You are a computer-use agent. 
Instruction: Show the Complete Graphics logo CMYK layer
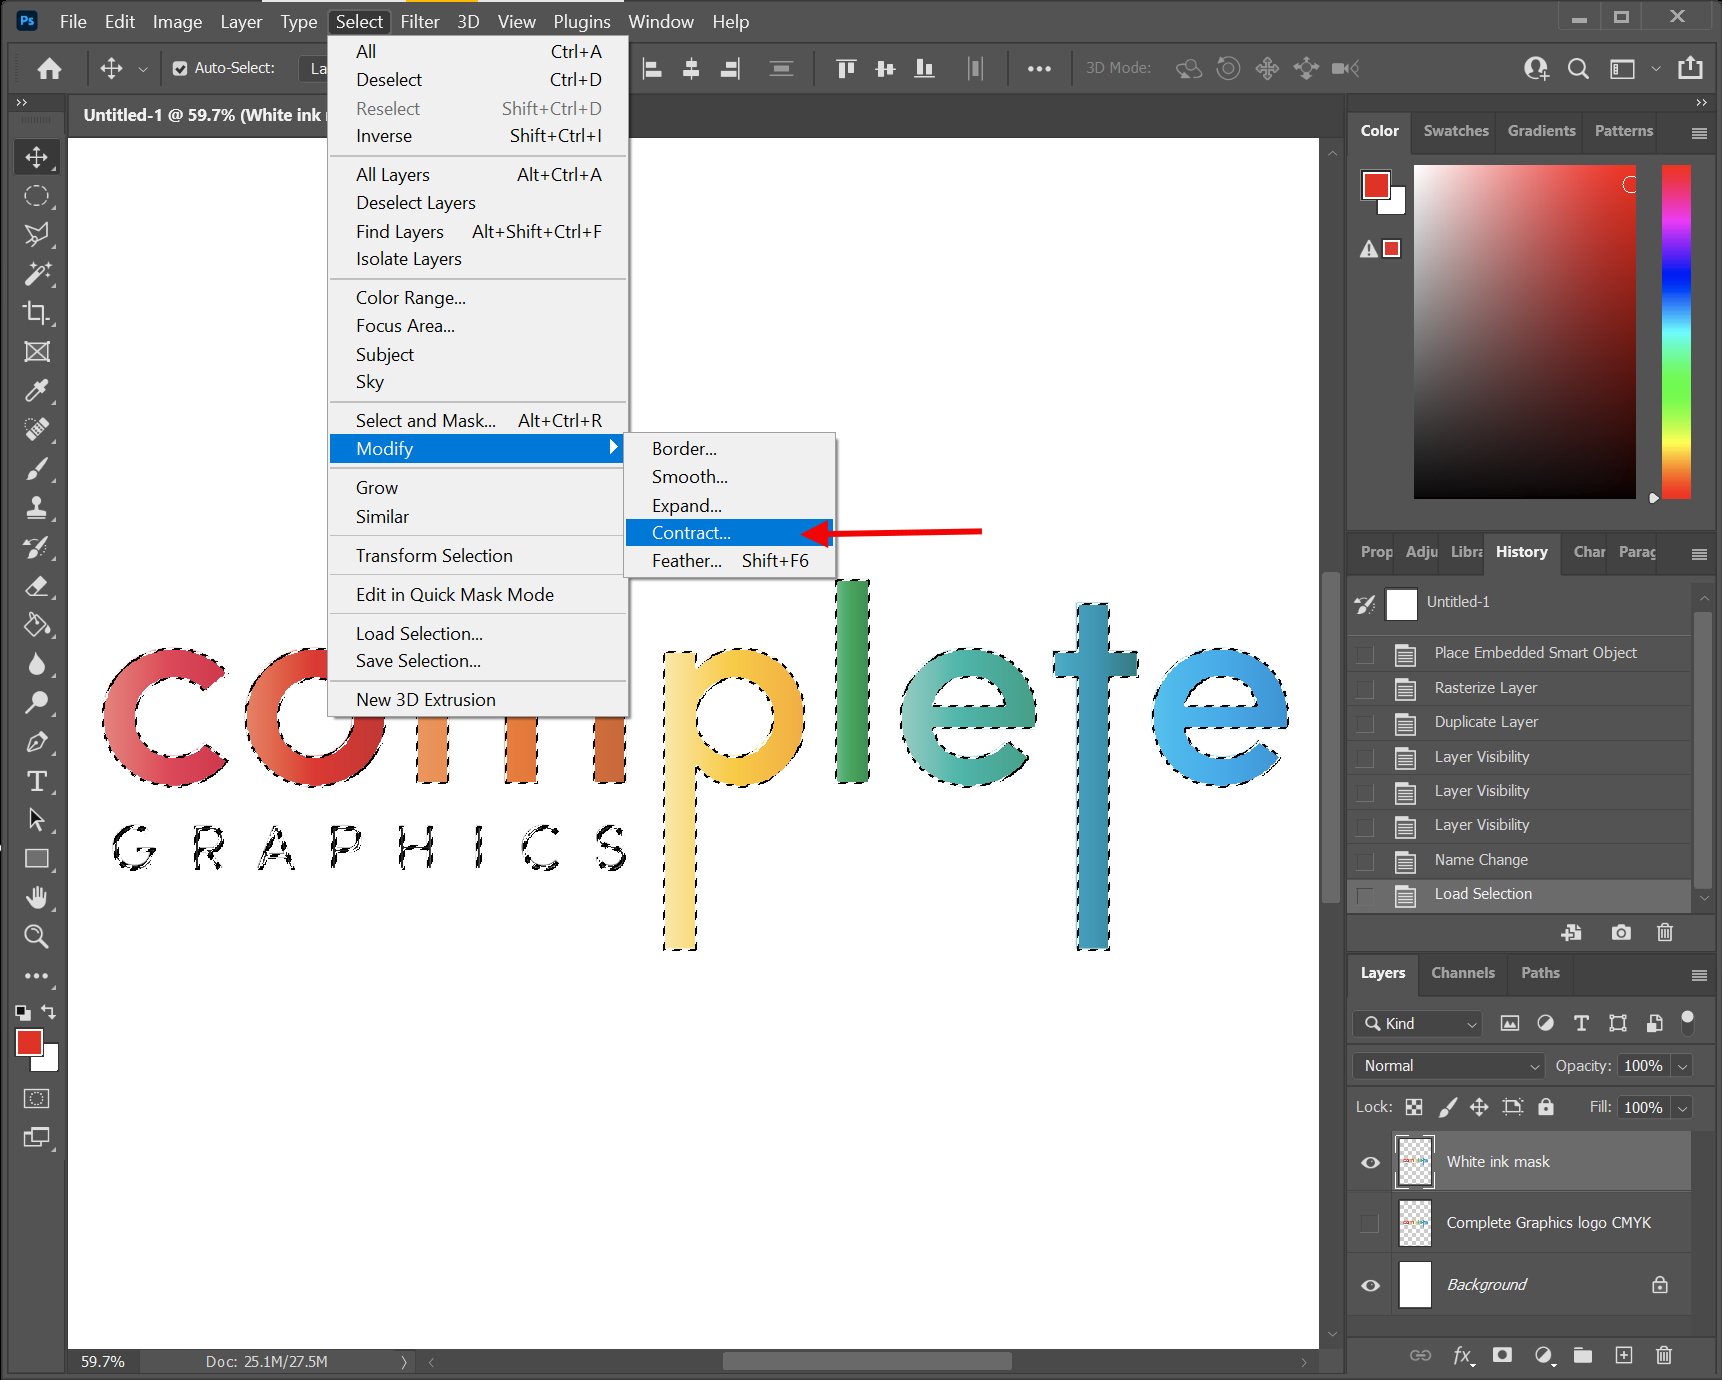point(1369,1222)
